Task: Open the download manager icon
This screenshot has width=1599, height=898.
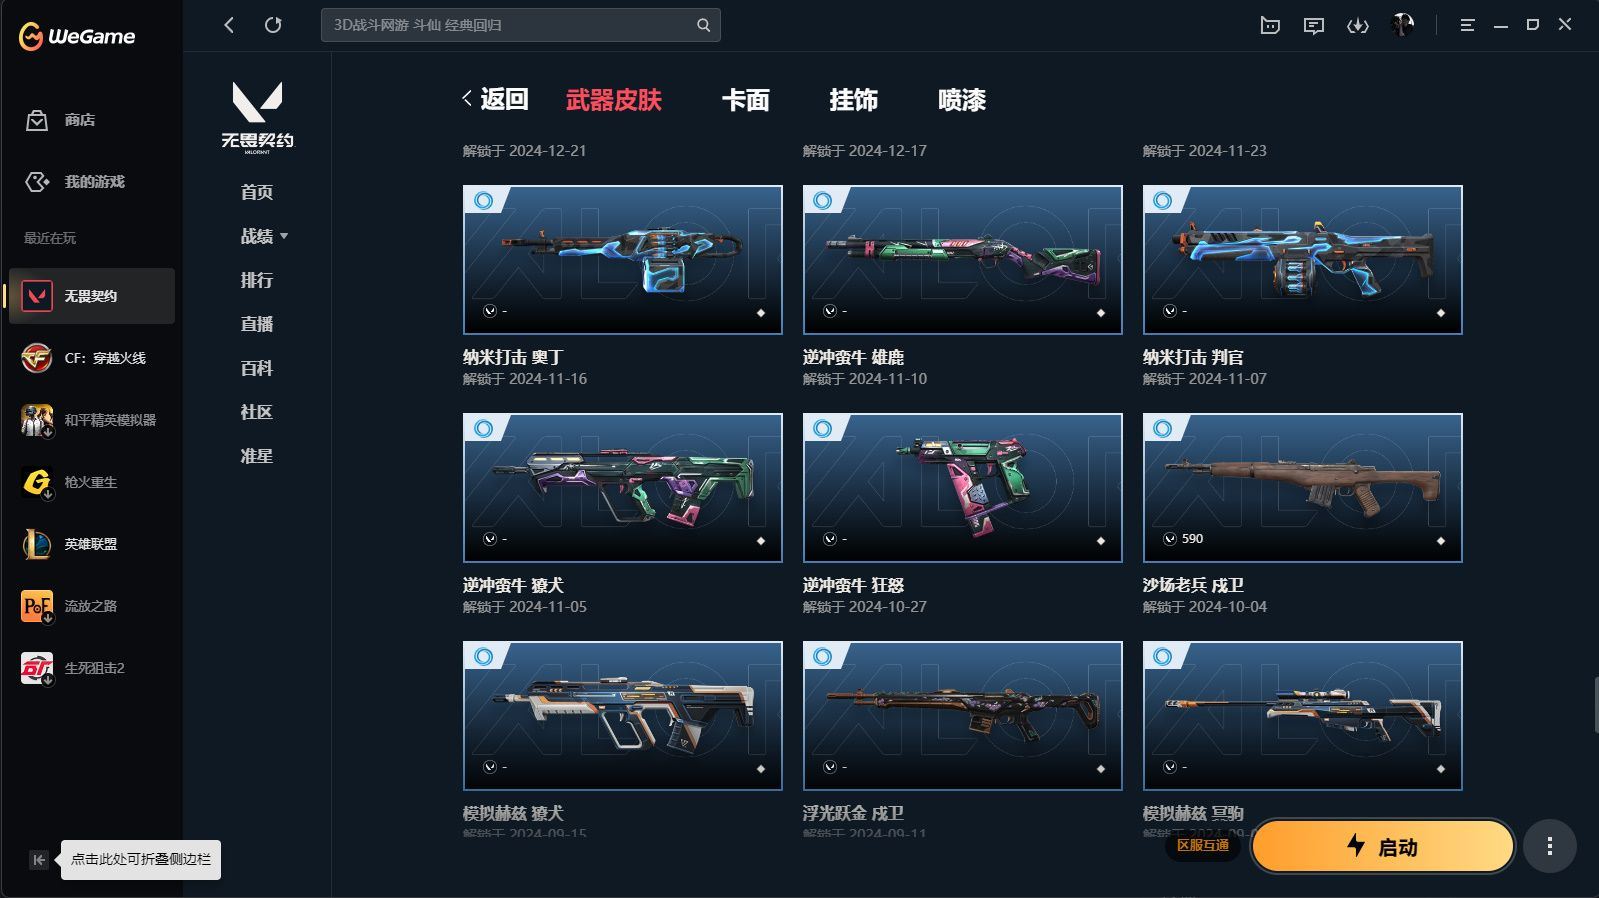Action: (x=1357, y=26)
